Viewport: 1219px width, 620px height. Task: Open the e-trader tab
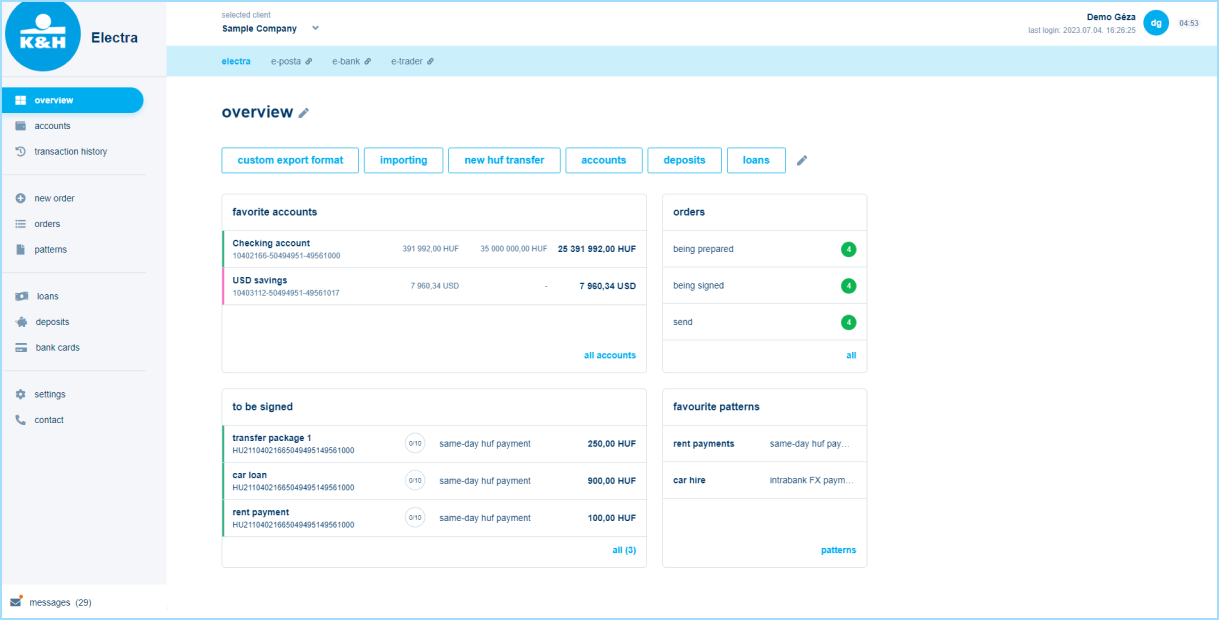click(x=407, y=61)
